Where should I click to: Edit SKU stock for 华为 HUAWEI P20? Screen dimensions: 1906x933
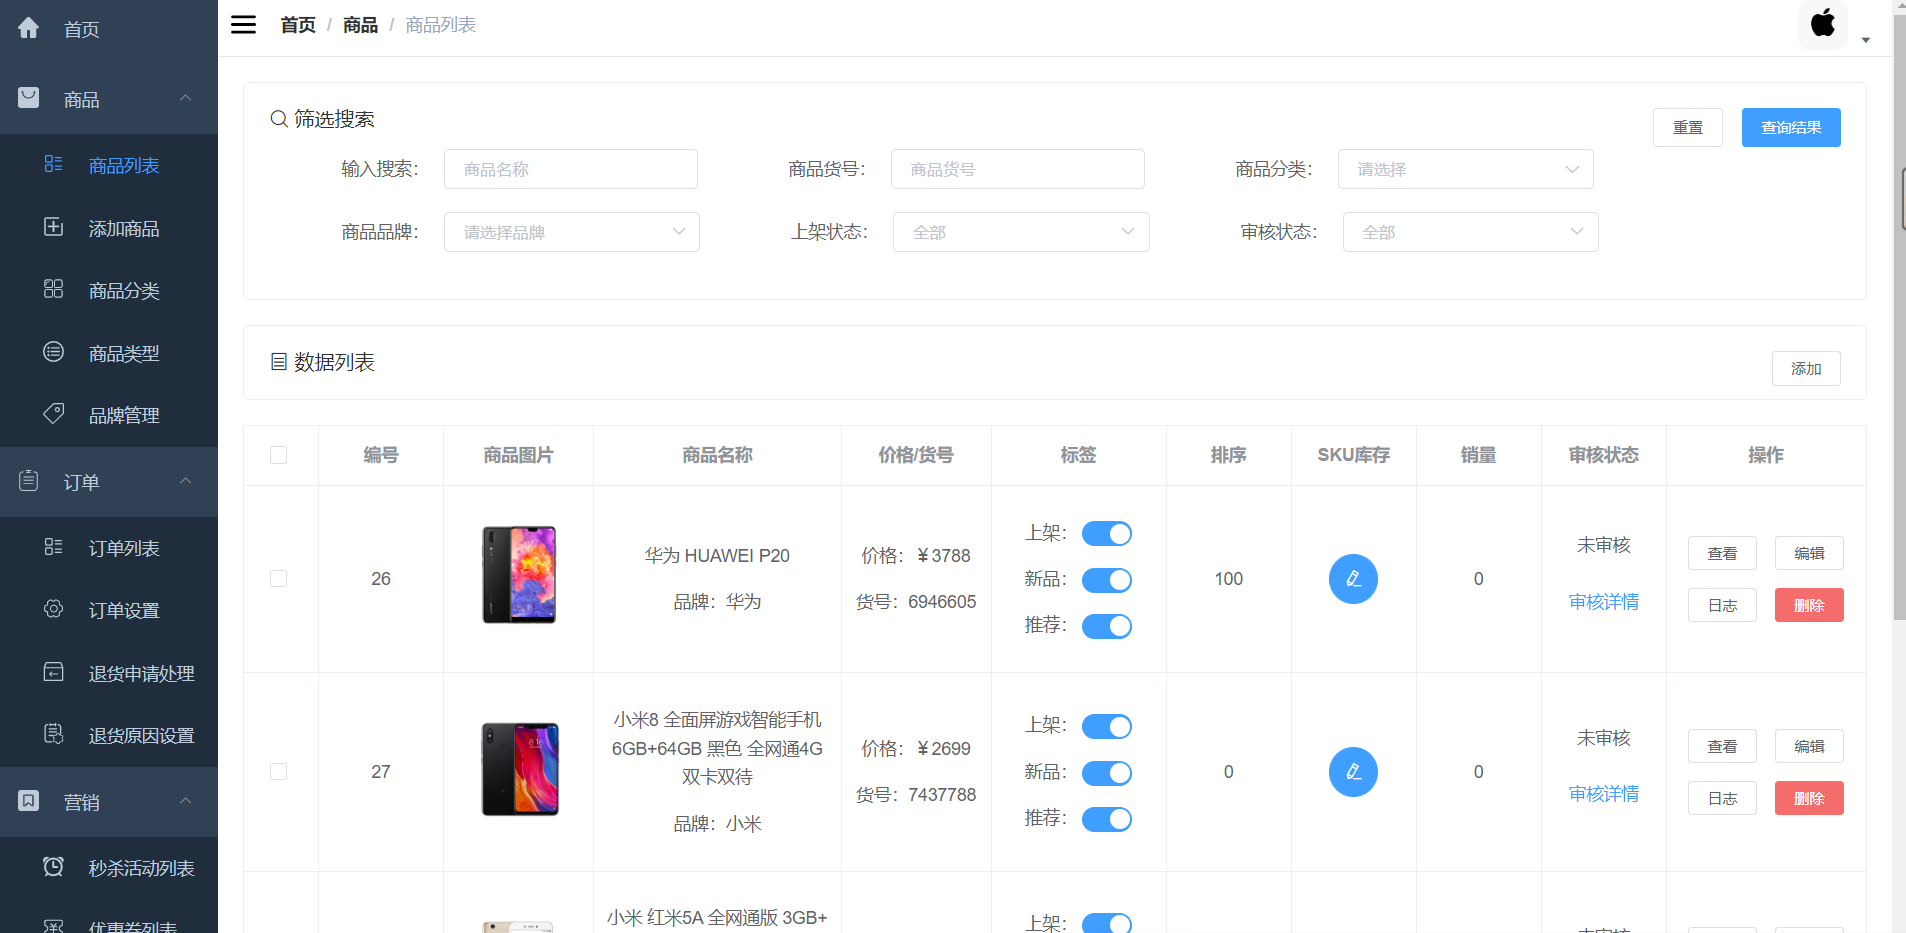[x=1353, y=579]
